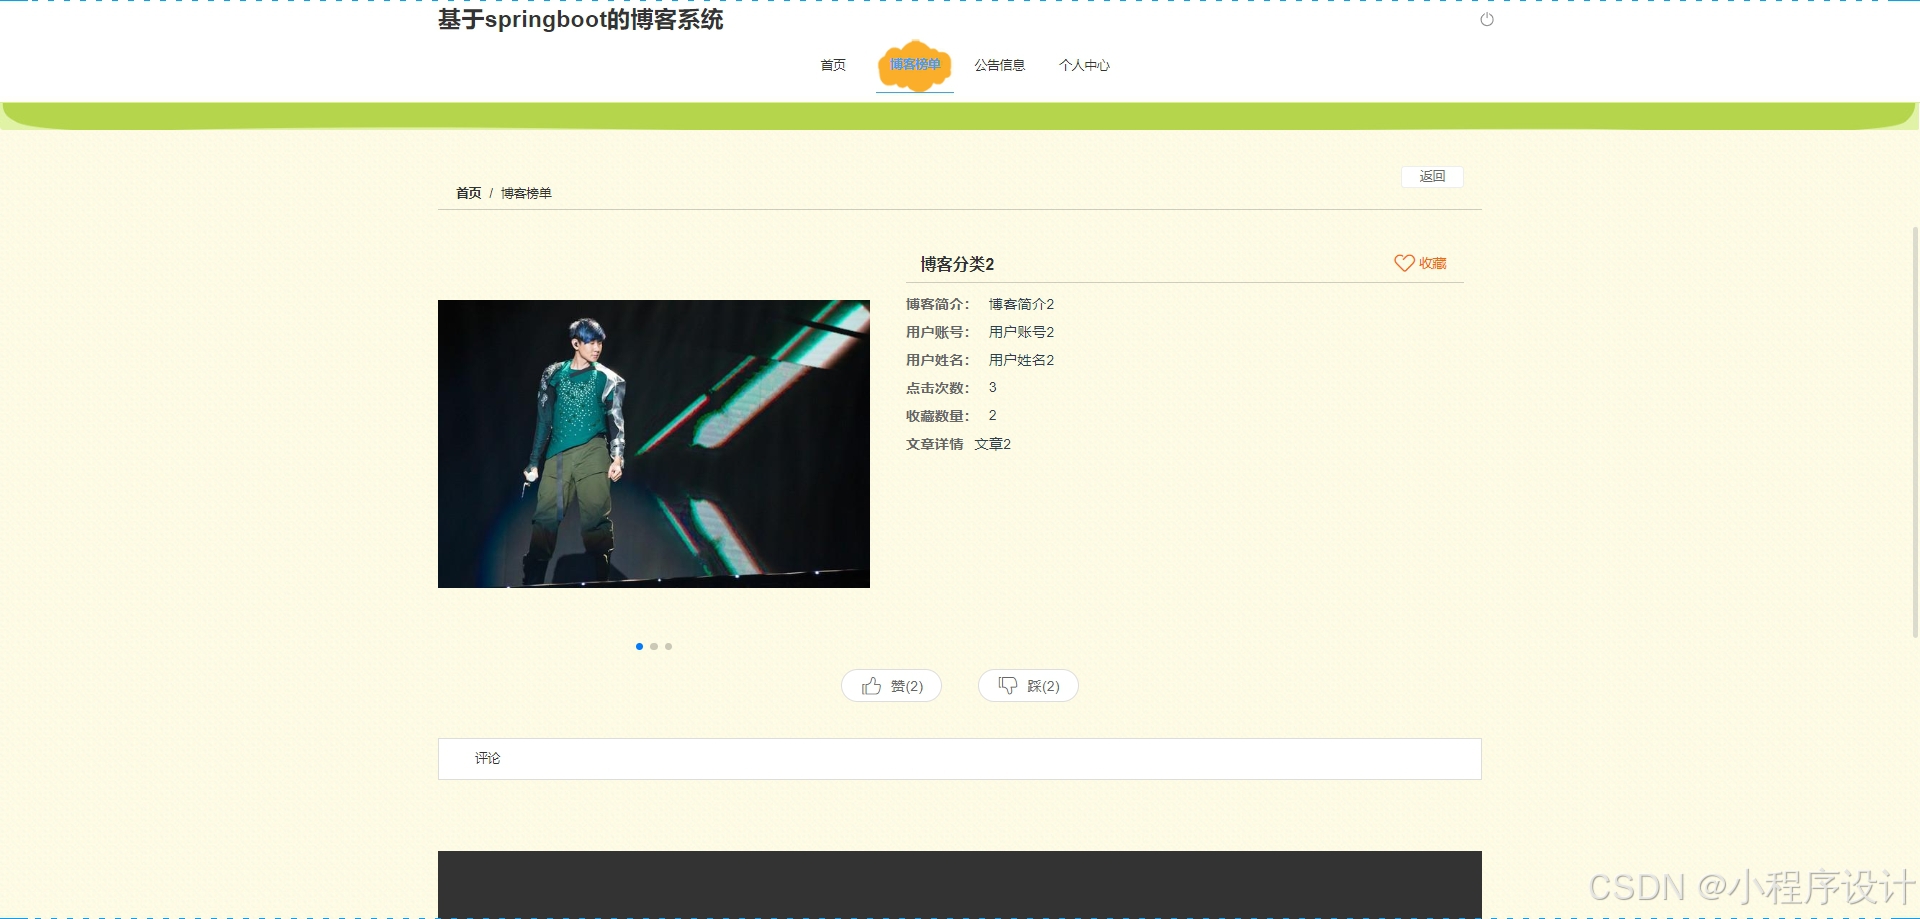1920x919 pixels.
Task: Click the 返回 button
Action: [1432, 176]
